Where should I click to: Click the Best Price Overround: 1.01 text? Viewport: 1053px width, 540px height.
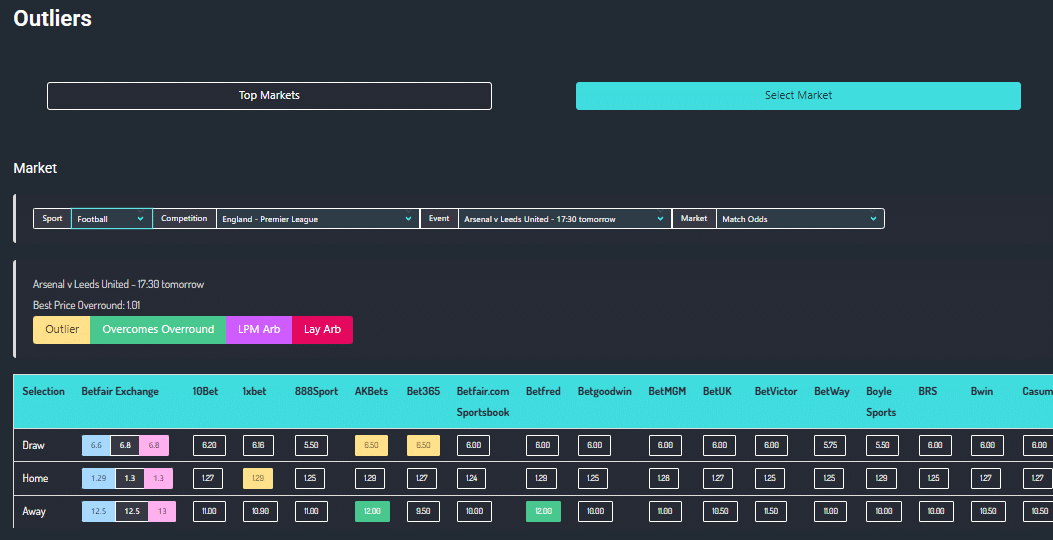click(x=87, y=306)
